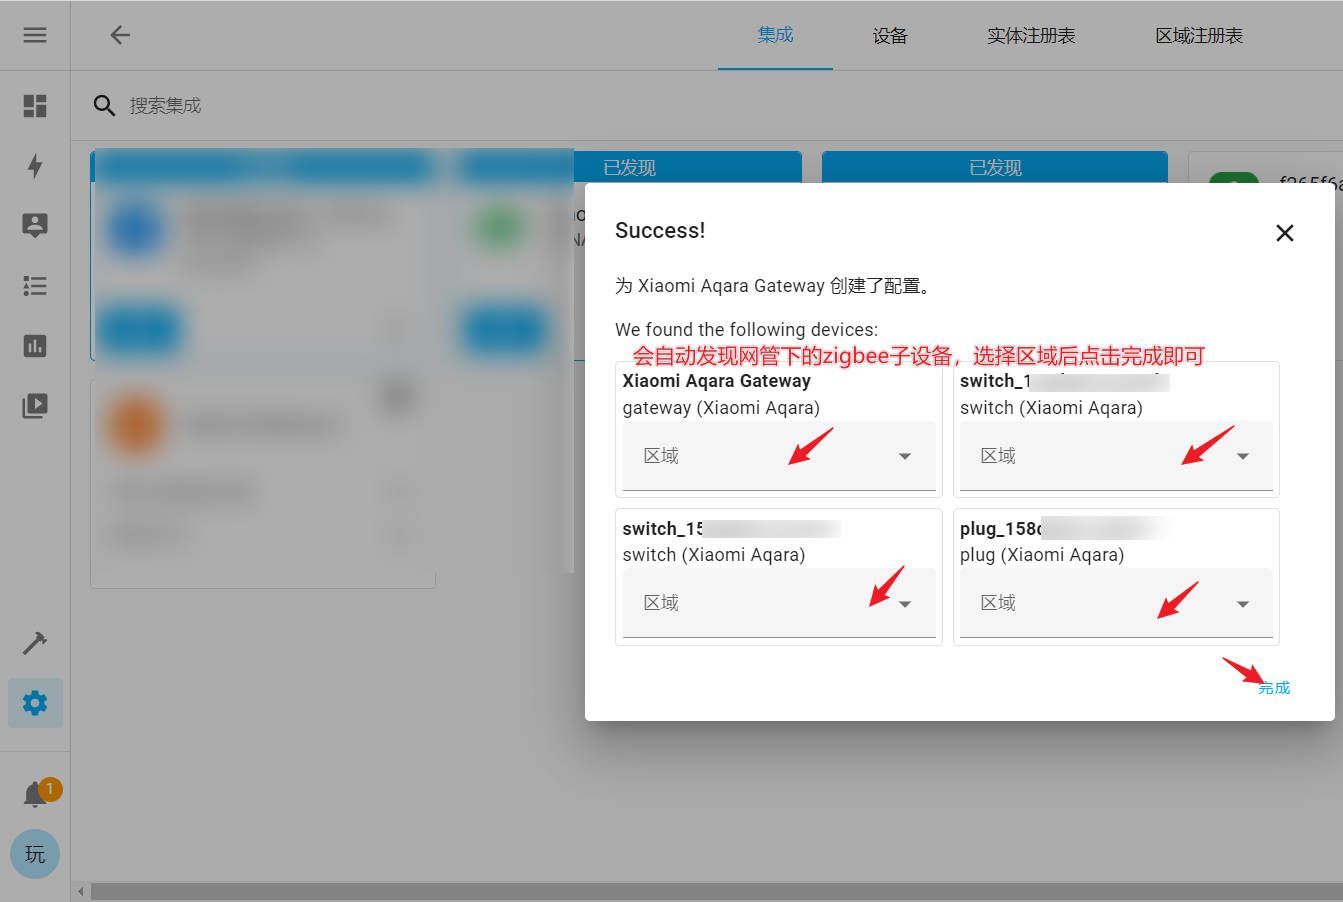1343x902 pixels.
Task: Close the Success dialog
Action: 1285,233
